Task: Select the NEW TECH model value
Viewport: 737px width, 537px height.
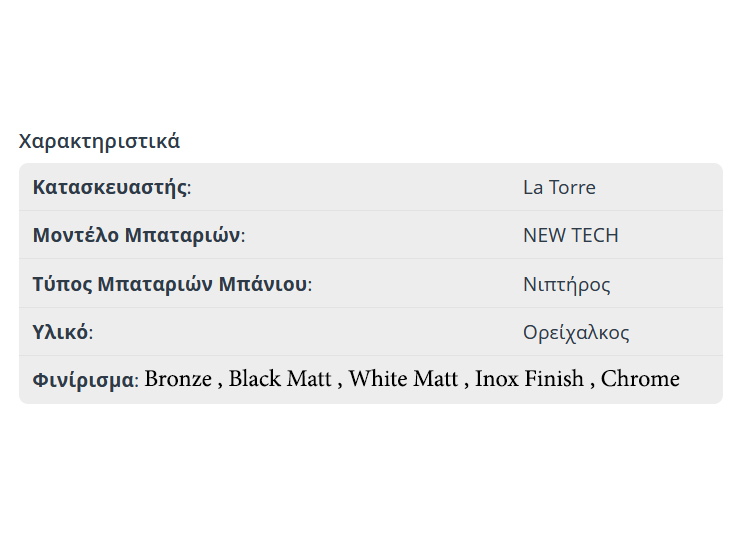Action: pos(570,235)
